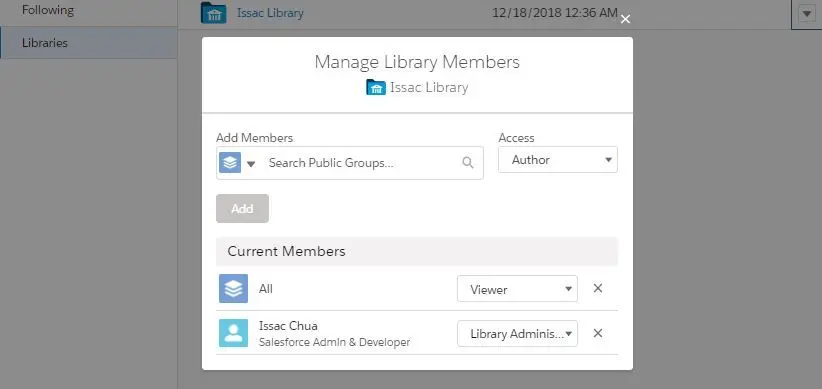The height and width of the screenshot is (389, 822).
Task: Open the member type selector arrow
Action: pos(251,164)
